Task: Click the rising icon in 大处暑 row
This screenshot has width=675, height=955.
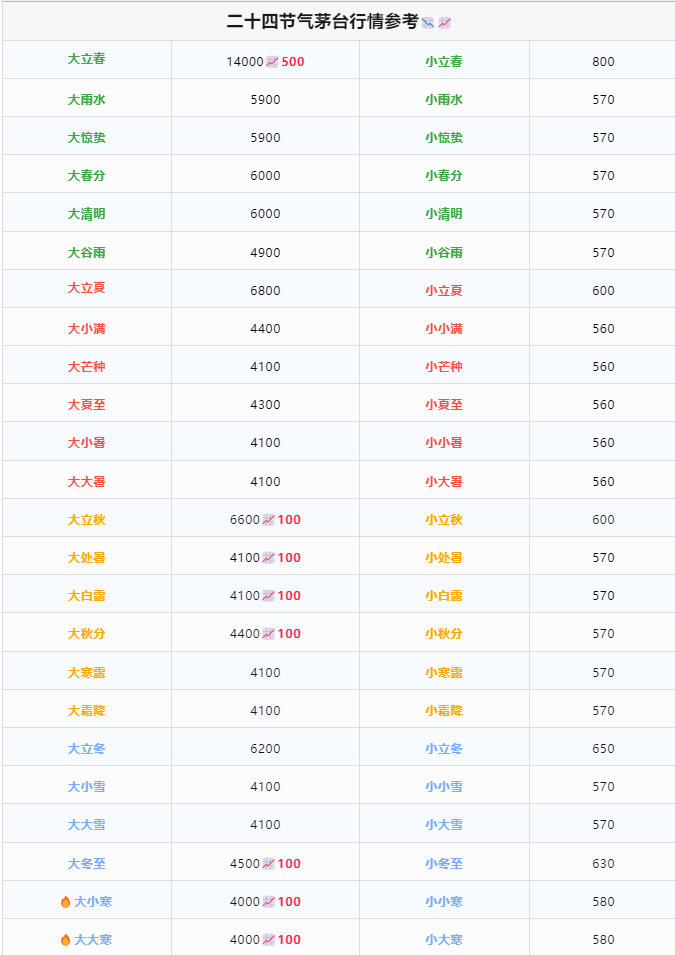Action: [x=269, y=558]
